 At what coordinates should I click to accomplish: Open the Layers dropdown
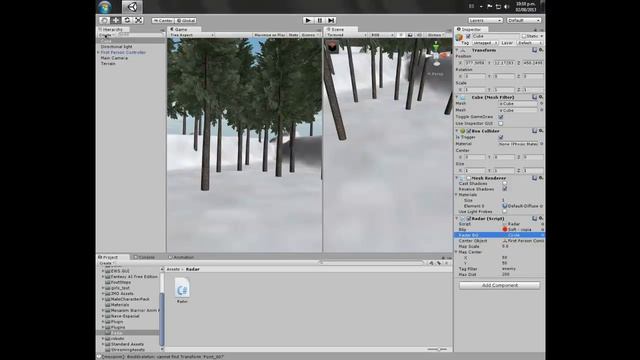pos(485,20)
